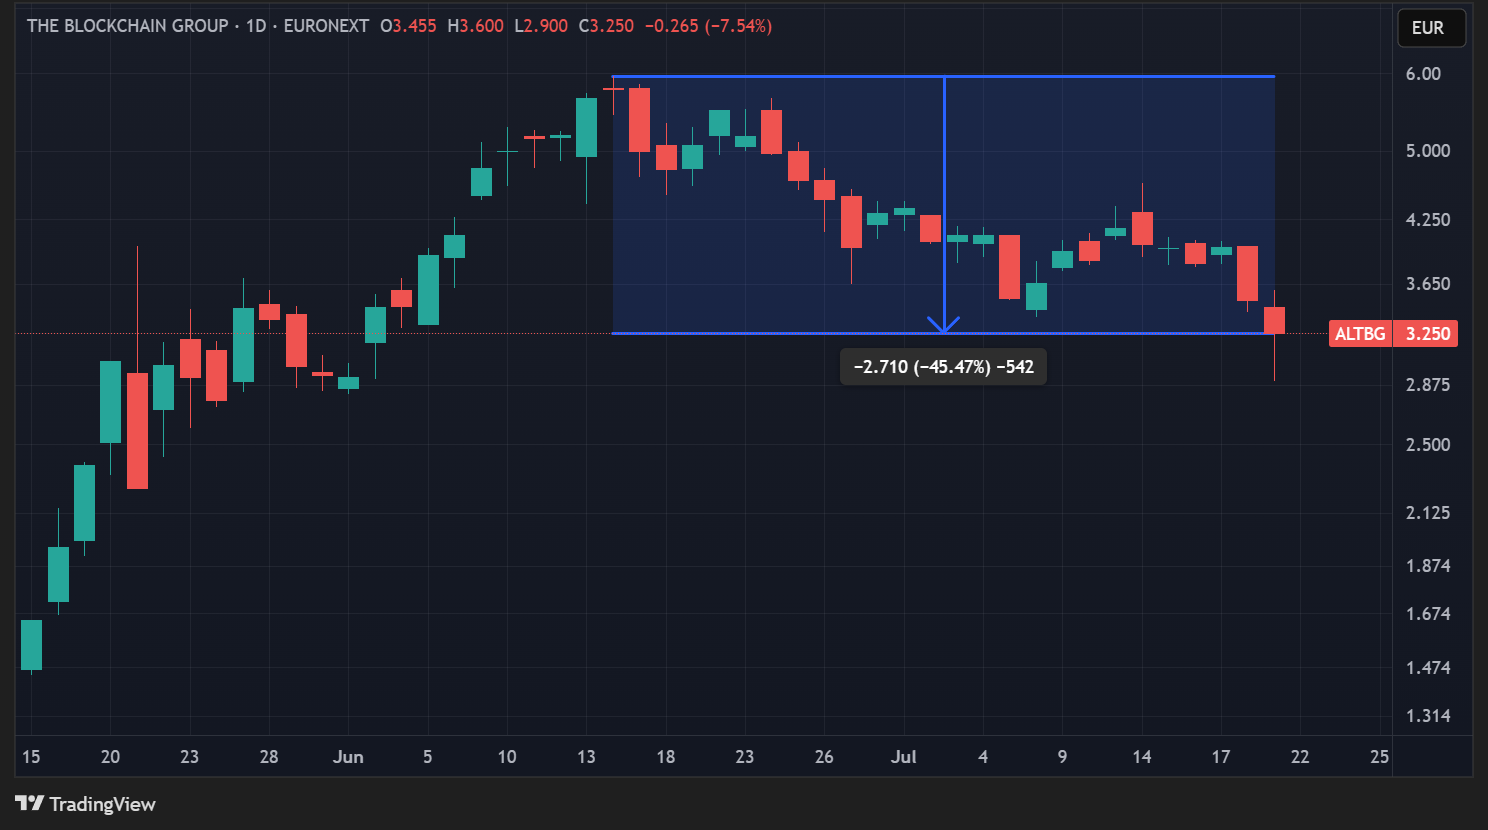Click the latest red candle at chart's right
The height and width of the screenshot is (830, 1488).
(x=1274, y=320)
